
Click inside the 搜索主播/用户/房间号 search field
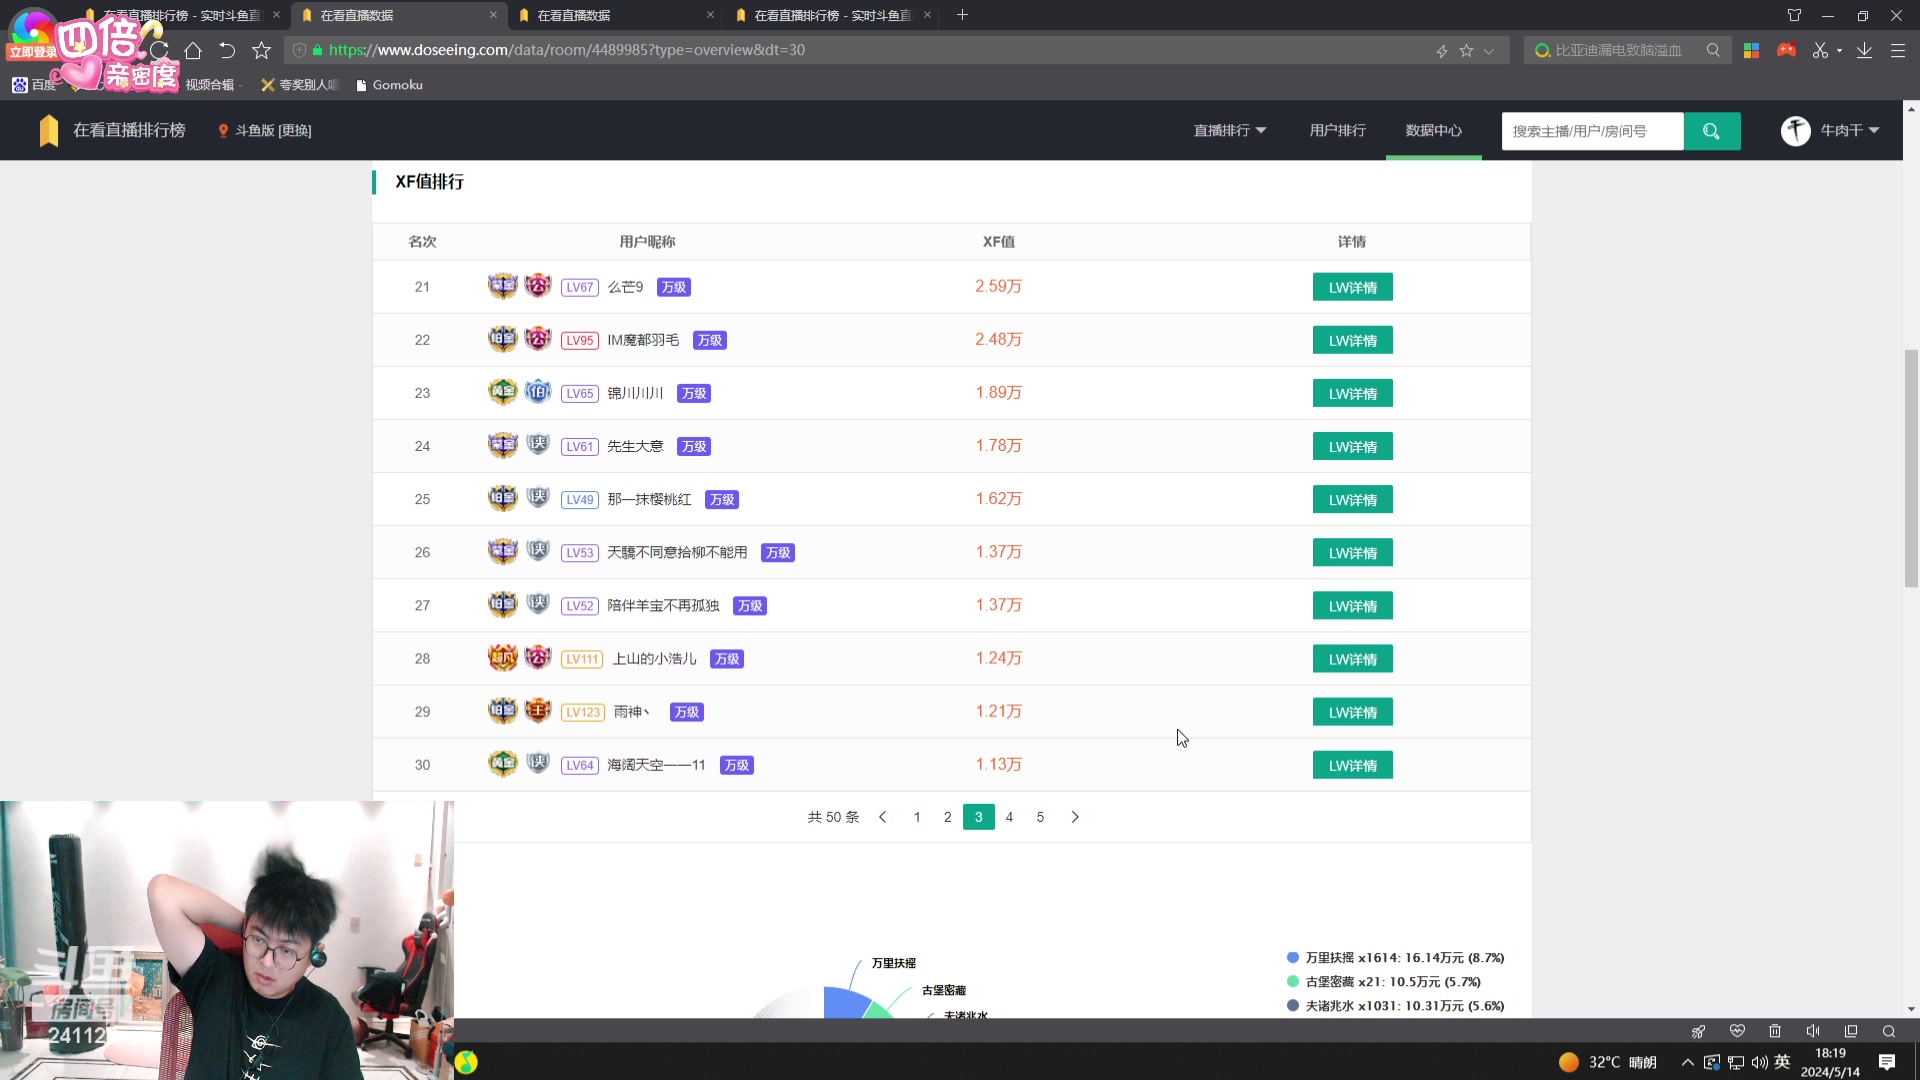(x=1592, y=131)
